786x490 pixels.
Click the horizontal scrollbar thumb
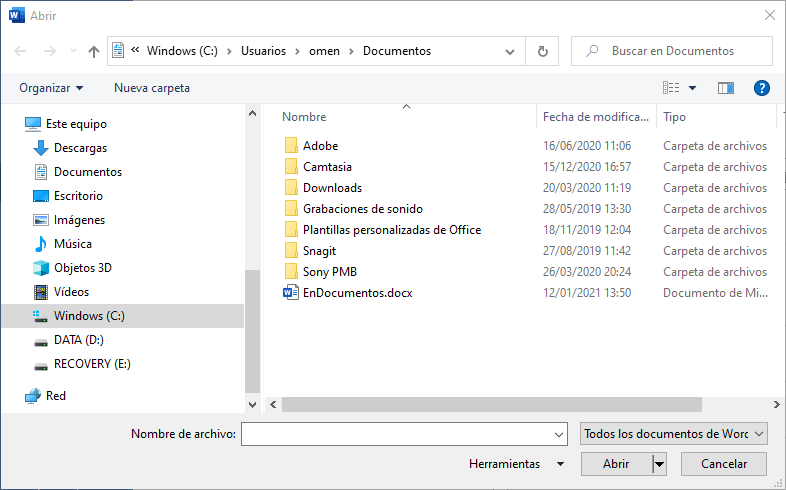pyautogui.click(x=492, y=404)
